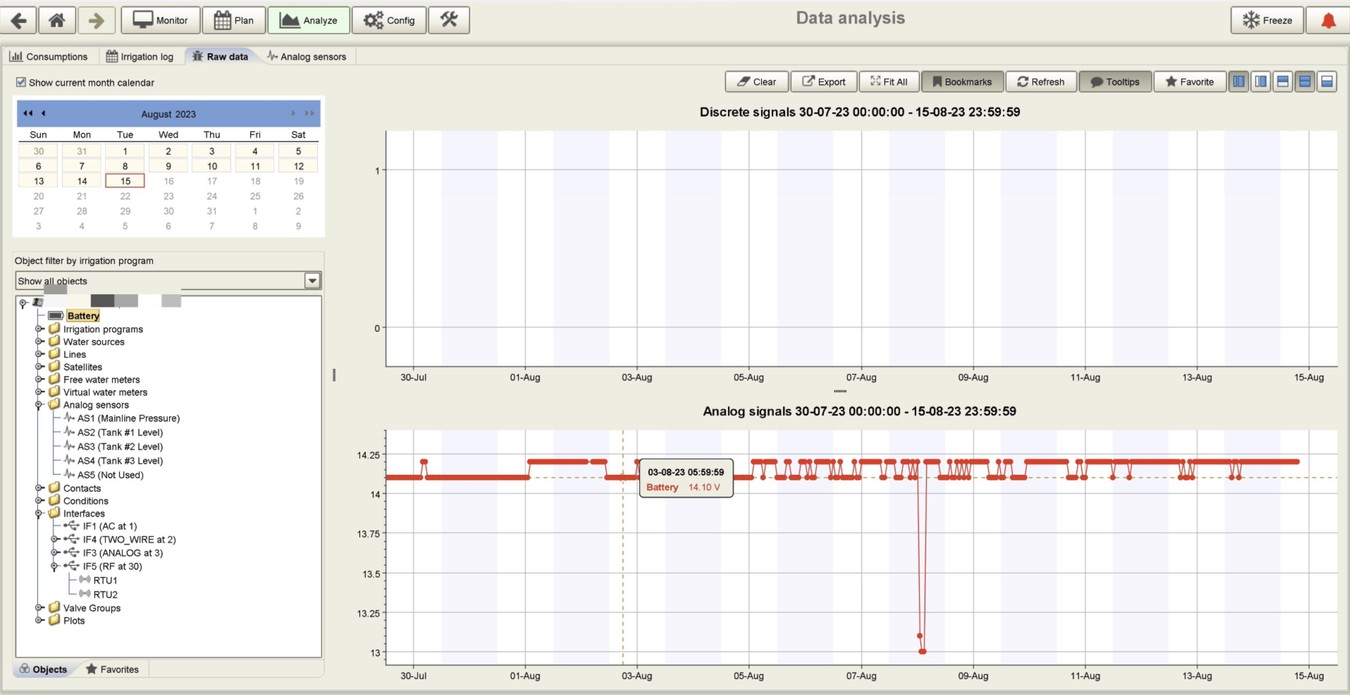This screenshot has width=1350, height=695.
Task: Click the Valve Groups folder icon
Action: coord(54,608)
